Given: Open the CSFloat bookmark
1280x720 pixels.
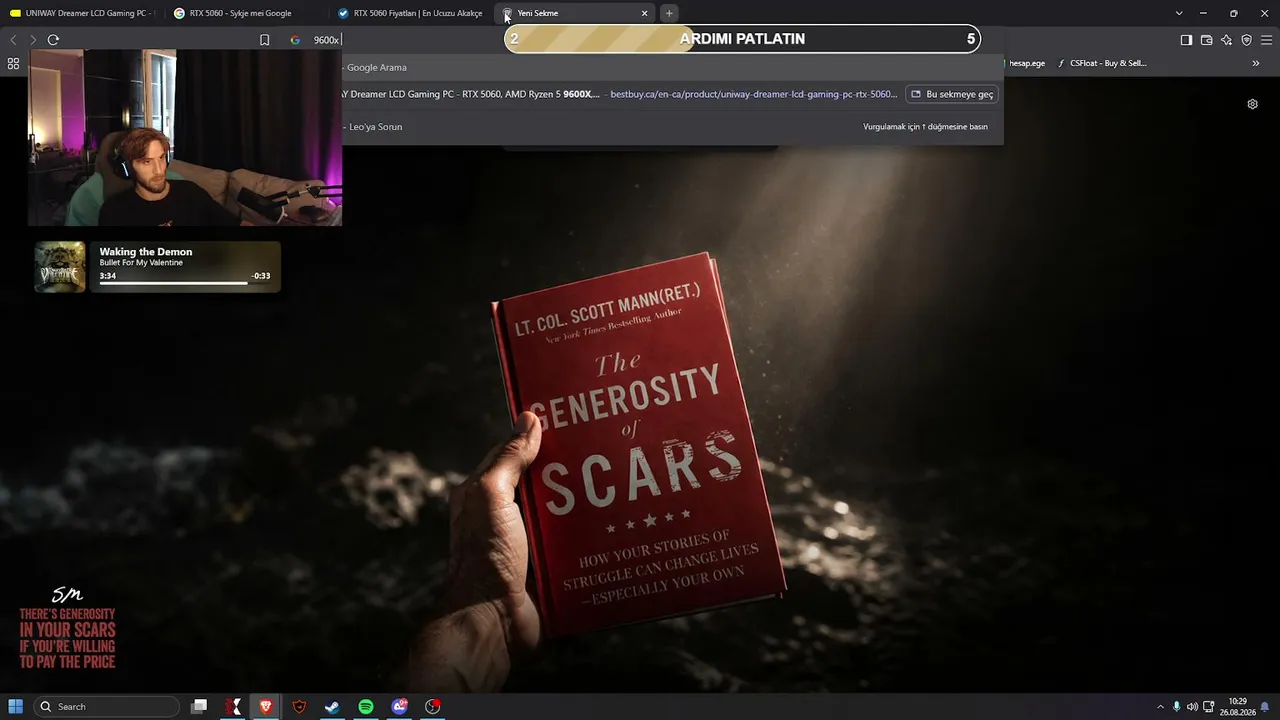Looking at the screenshot, I should (1103, 63).
